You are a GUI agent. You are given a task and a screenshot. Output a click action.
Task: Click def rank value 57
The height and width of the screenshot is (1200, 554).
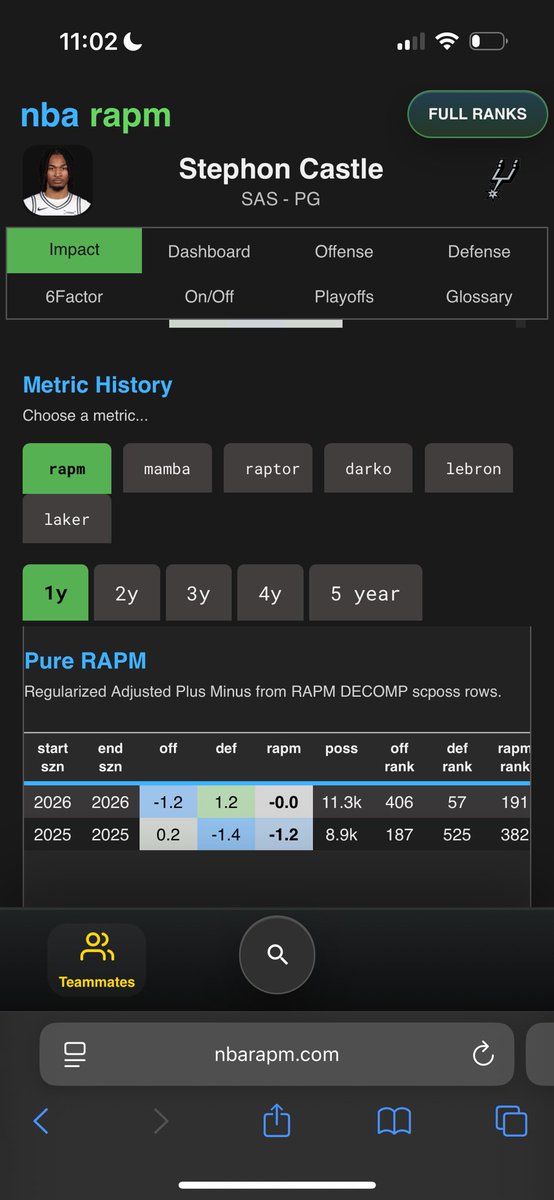pyautogui.click(x=457, y=803)
